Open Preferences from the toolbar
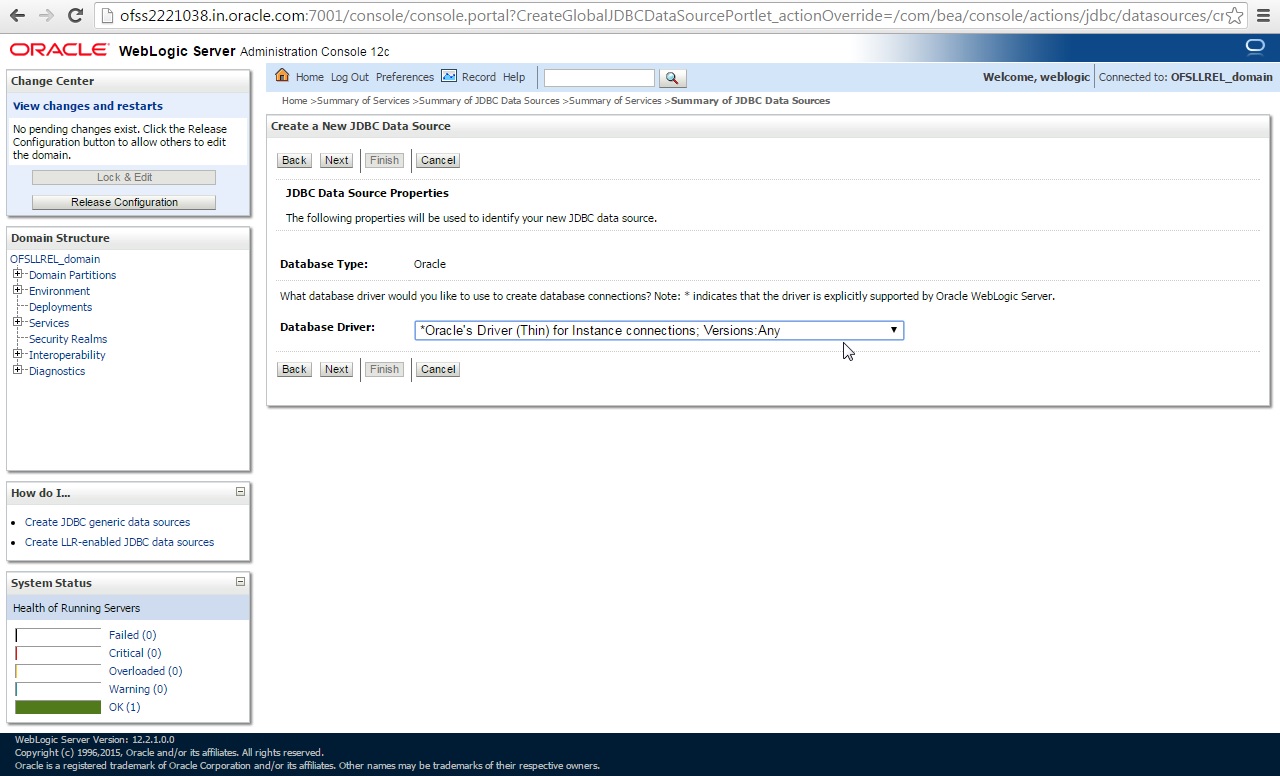Screen dimensions: 1280x776 [x=405, y=77]
